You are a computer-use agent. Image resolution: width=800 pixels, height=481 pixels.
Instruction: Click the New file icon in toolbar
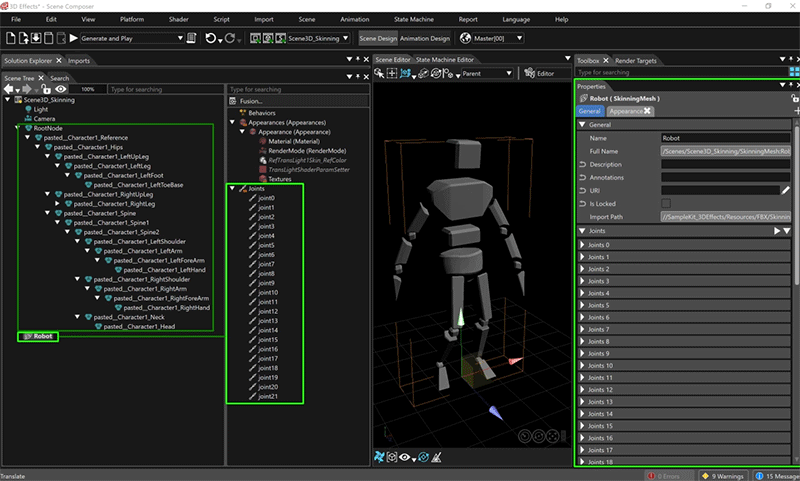pos(9,38)
